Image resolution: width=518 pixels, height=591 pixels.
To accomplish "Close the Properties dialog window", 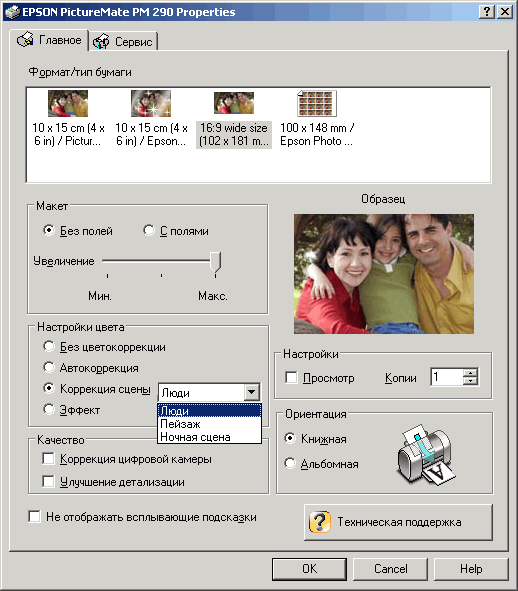I will (x=505, y=12).
